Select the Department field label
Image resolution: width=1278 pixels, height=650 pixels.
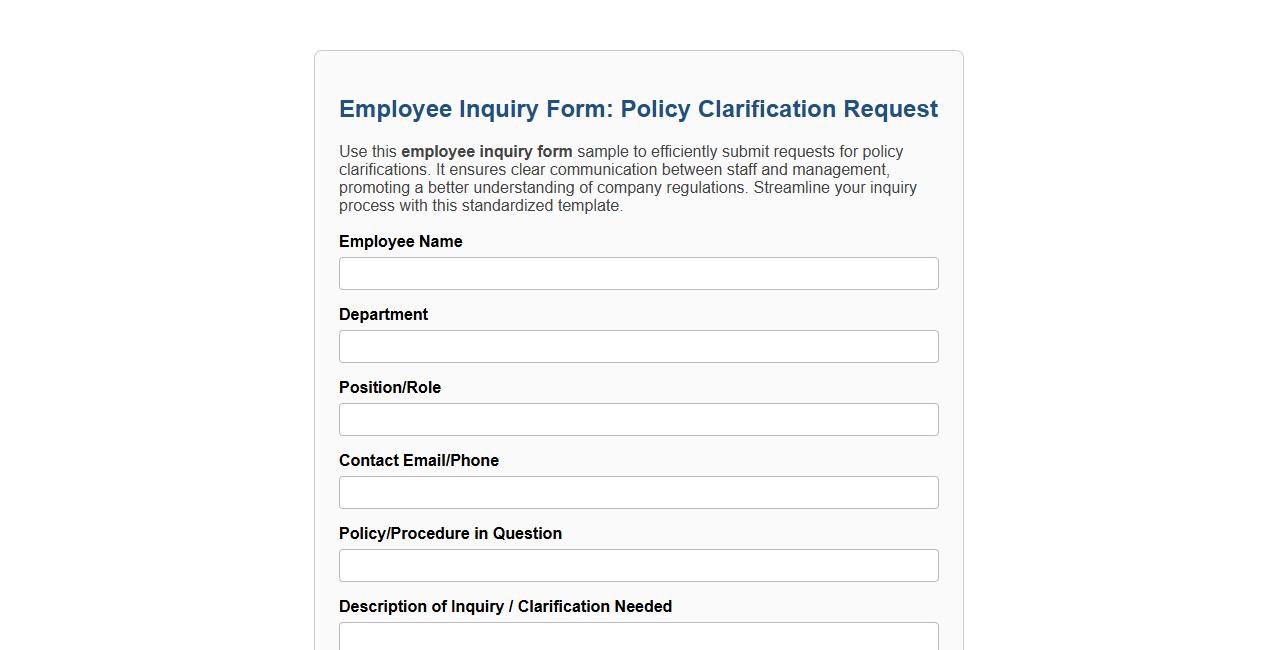pyautogui.click(x=383, y=314)
